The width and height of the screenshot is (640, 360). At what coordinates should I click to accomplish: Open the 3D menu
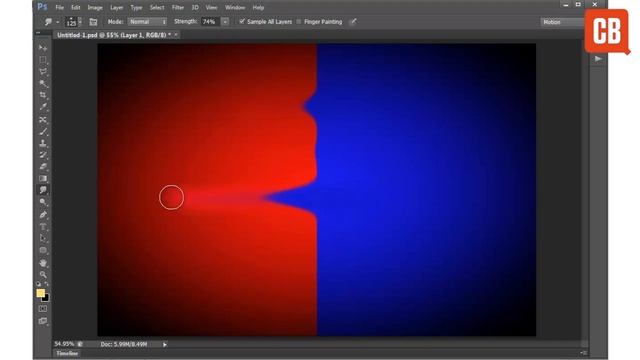click(195, 7)
